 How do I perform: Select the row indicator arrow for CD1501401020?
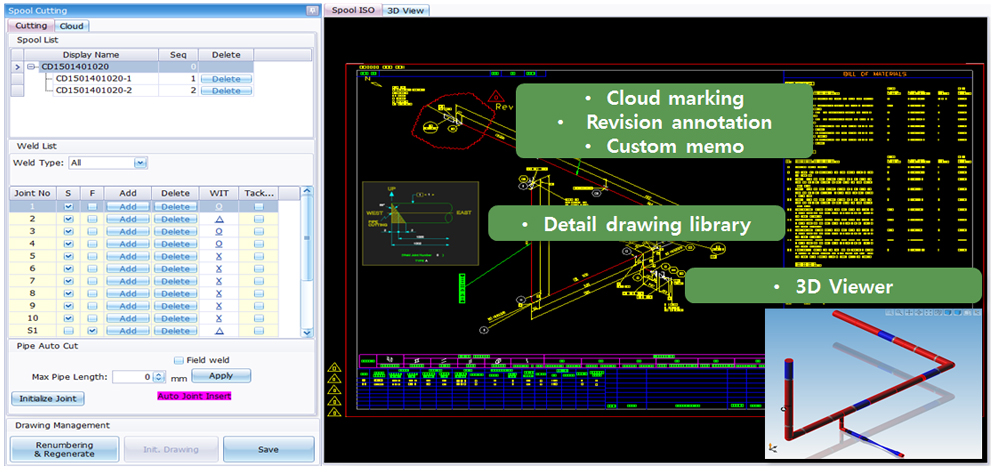tap(16, 67)
